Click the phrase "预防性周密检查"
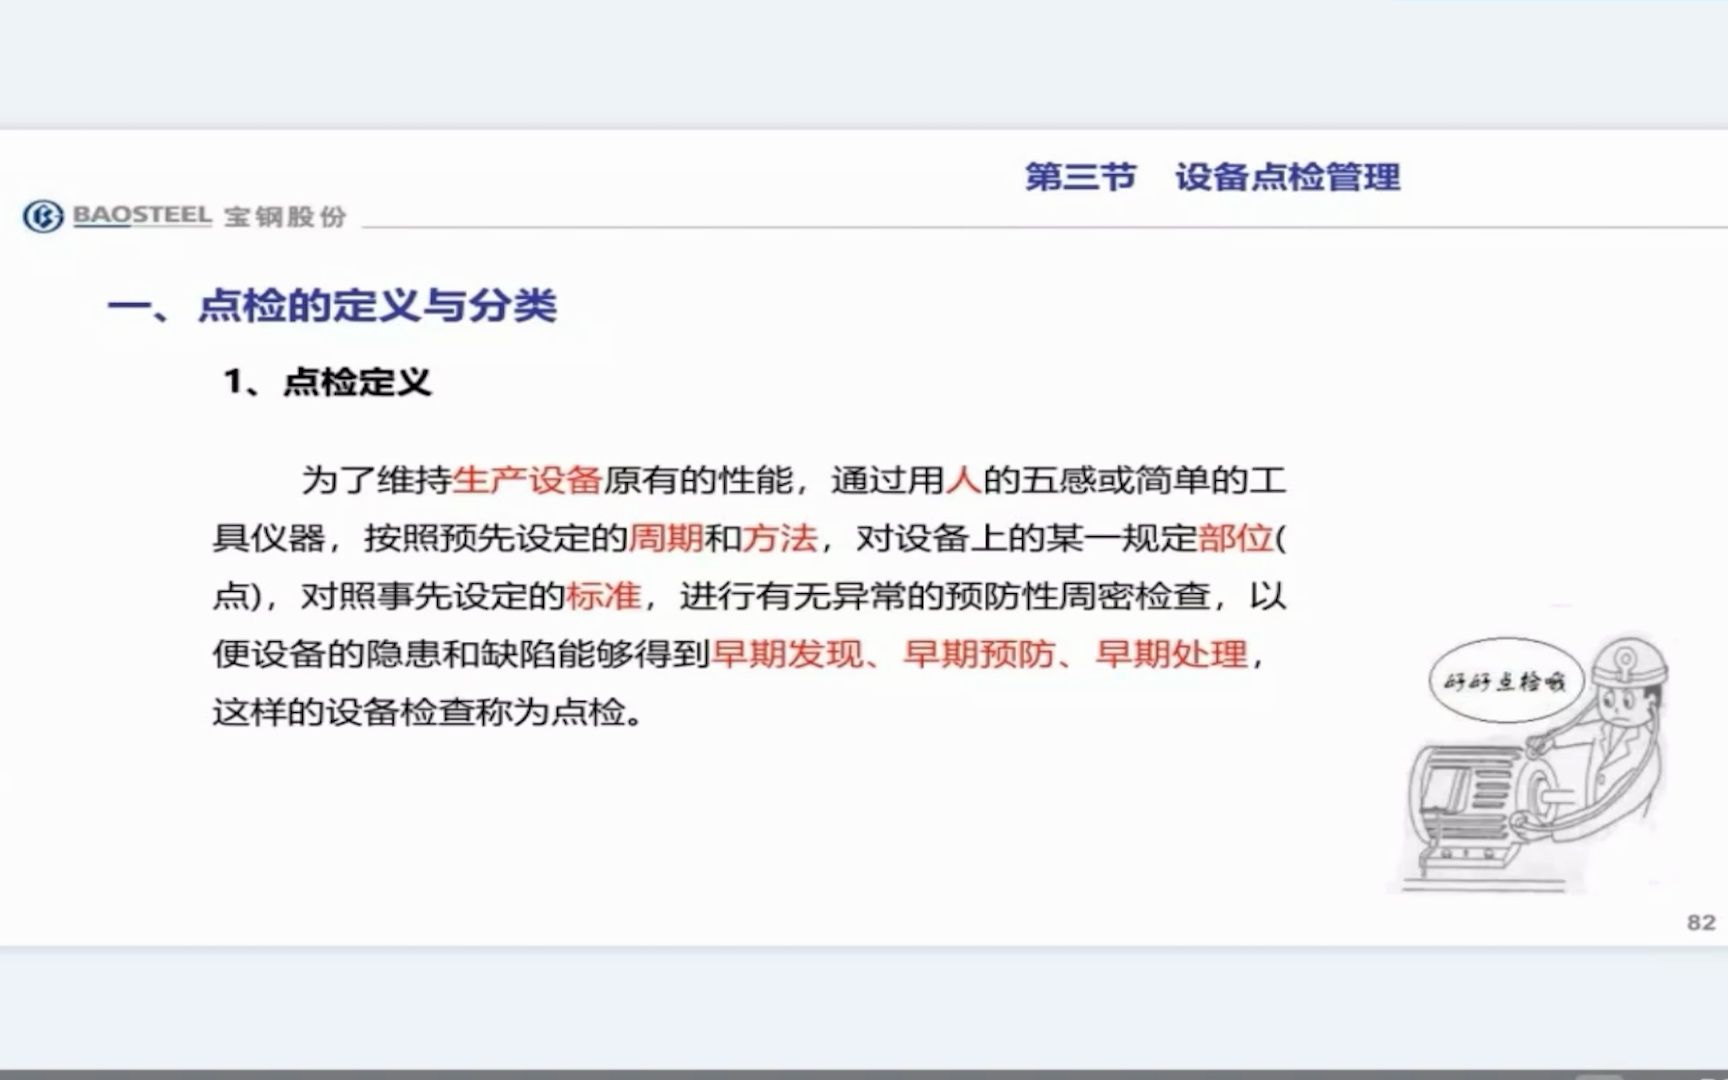 point(1078,596)
